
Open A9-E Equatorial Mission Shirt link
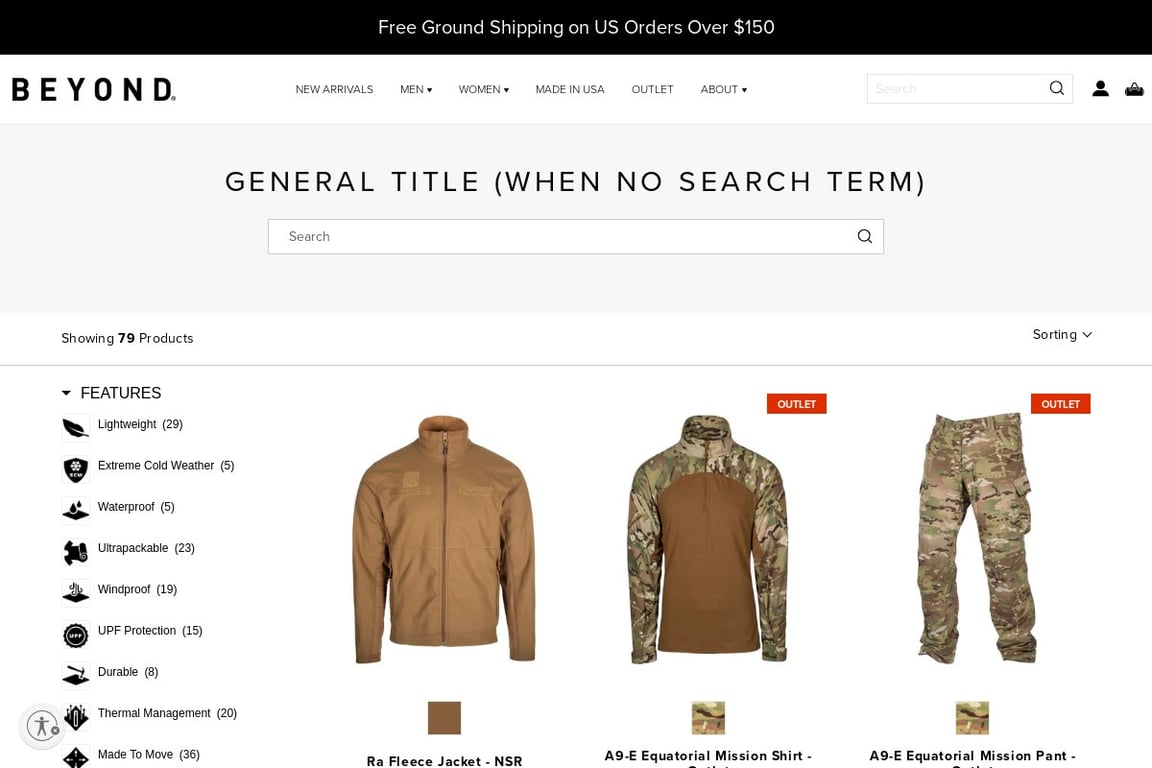coord(708,757)
